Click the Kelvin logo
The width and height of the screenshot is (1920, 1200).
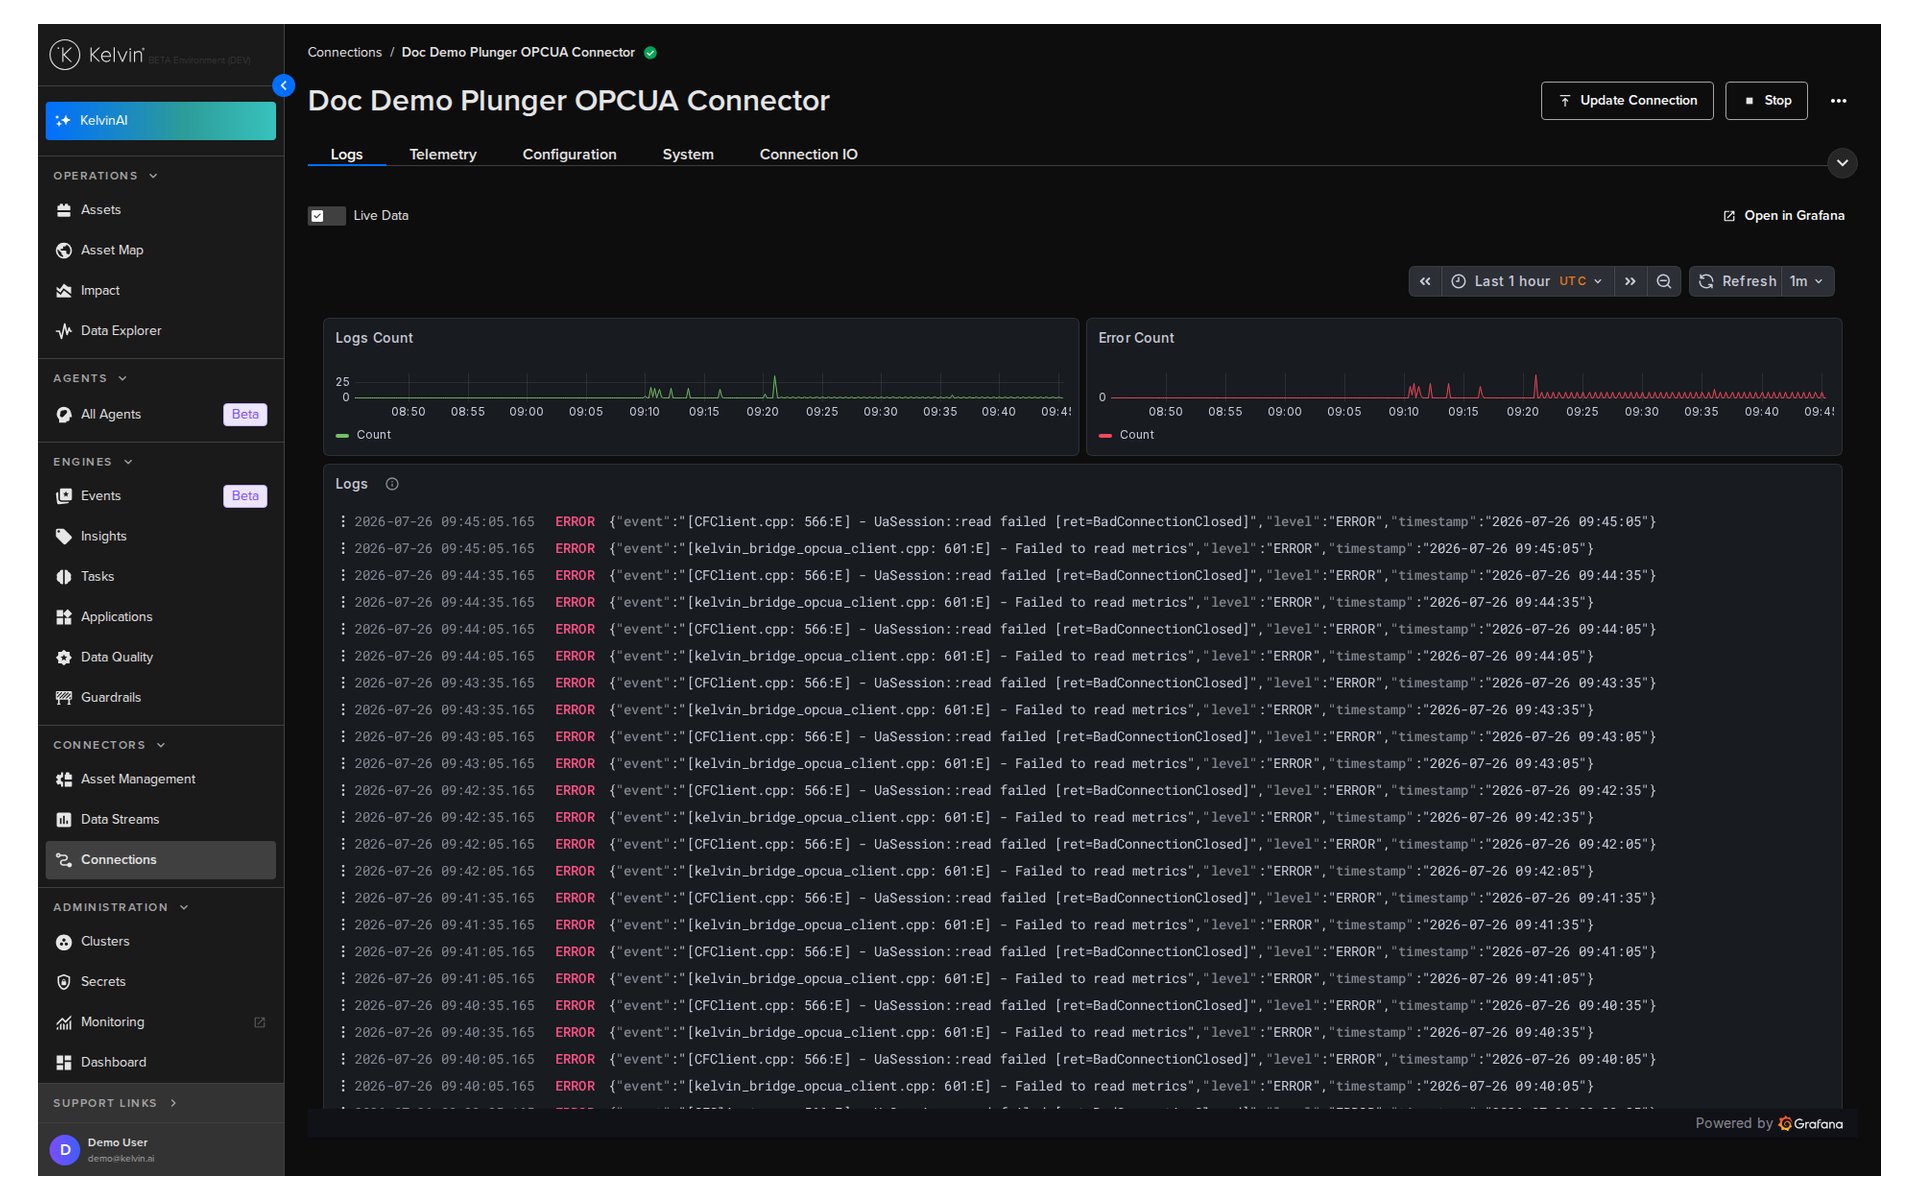coord(98,55)
